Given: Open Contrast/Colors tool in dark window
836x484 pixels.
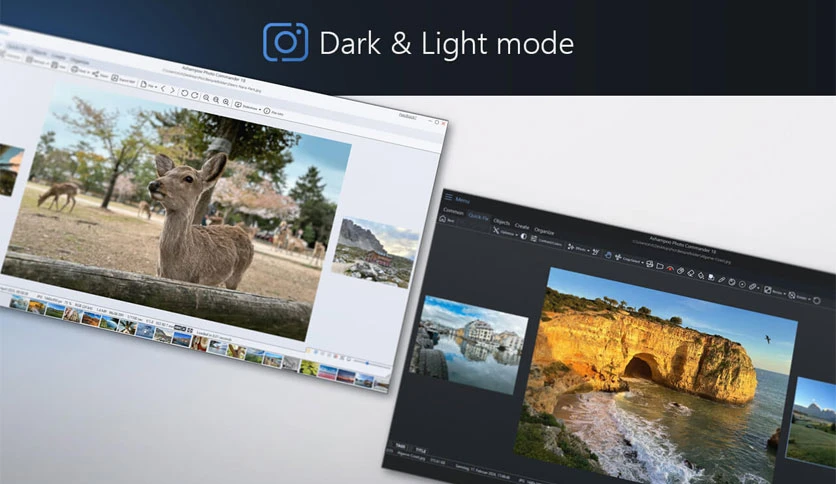Looking at the screenshot, I should pyautogui.click(x=546, y=241).
